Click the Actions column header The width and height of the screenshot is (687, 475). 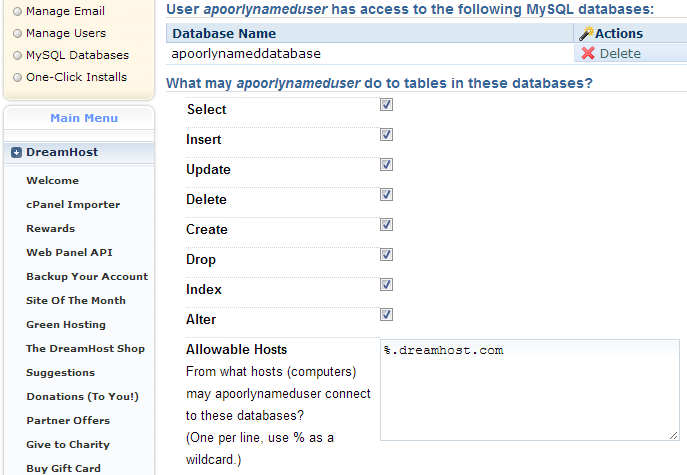pyautogui.click(x=630, y=33)
